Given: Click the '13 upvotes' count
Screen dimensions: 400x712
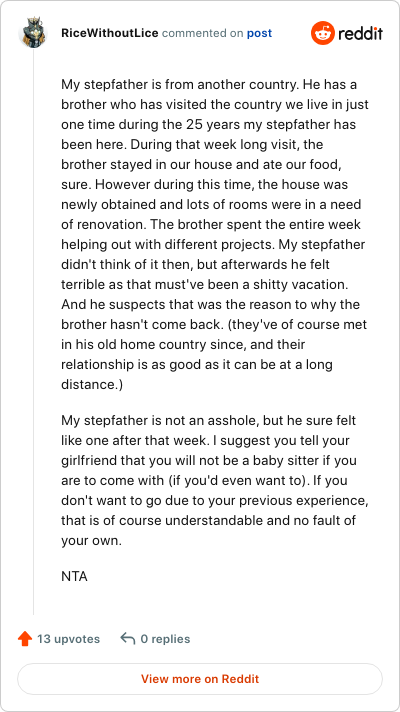Looking at the screenshot, I should (69, 639).
